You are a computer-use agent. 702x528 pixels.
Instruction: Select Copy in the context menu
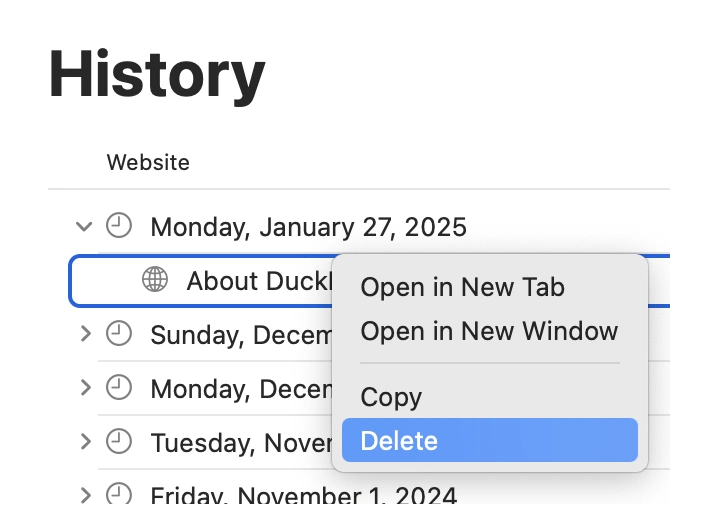click(x=391, y=397)
